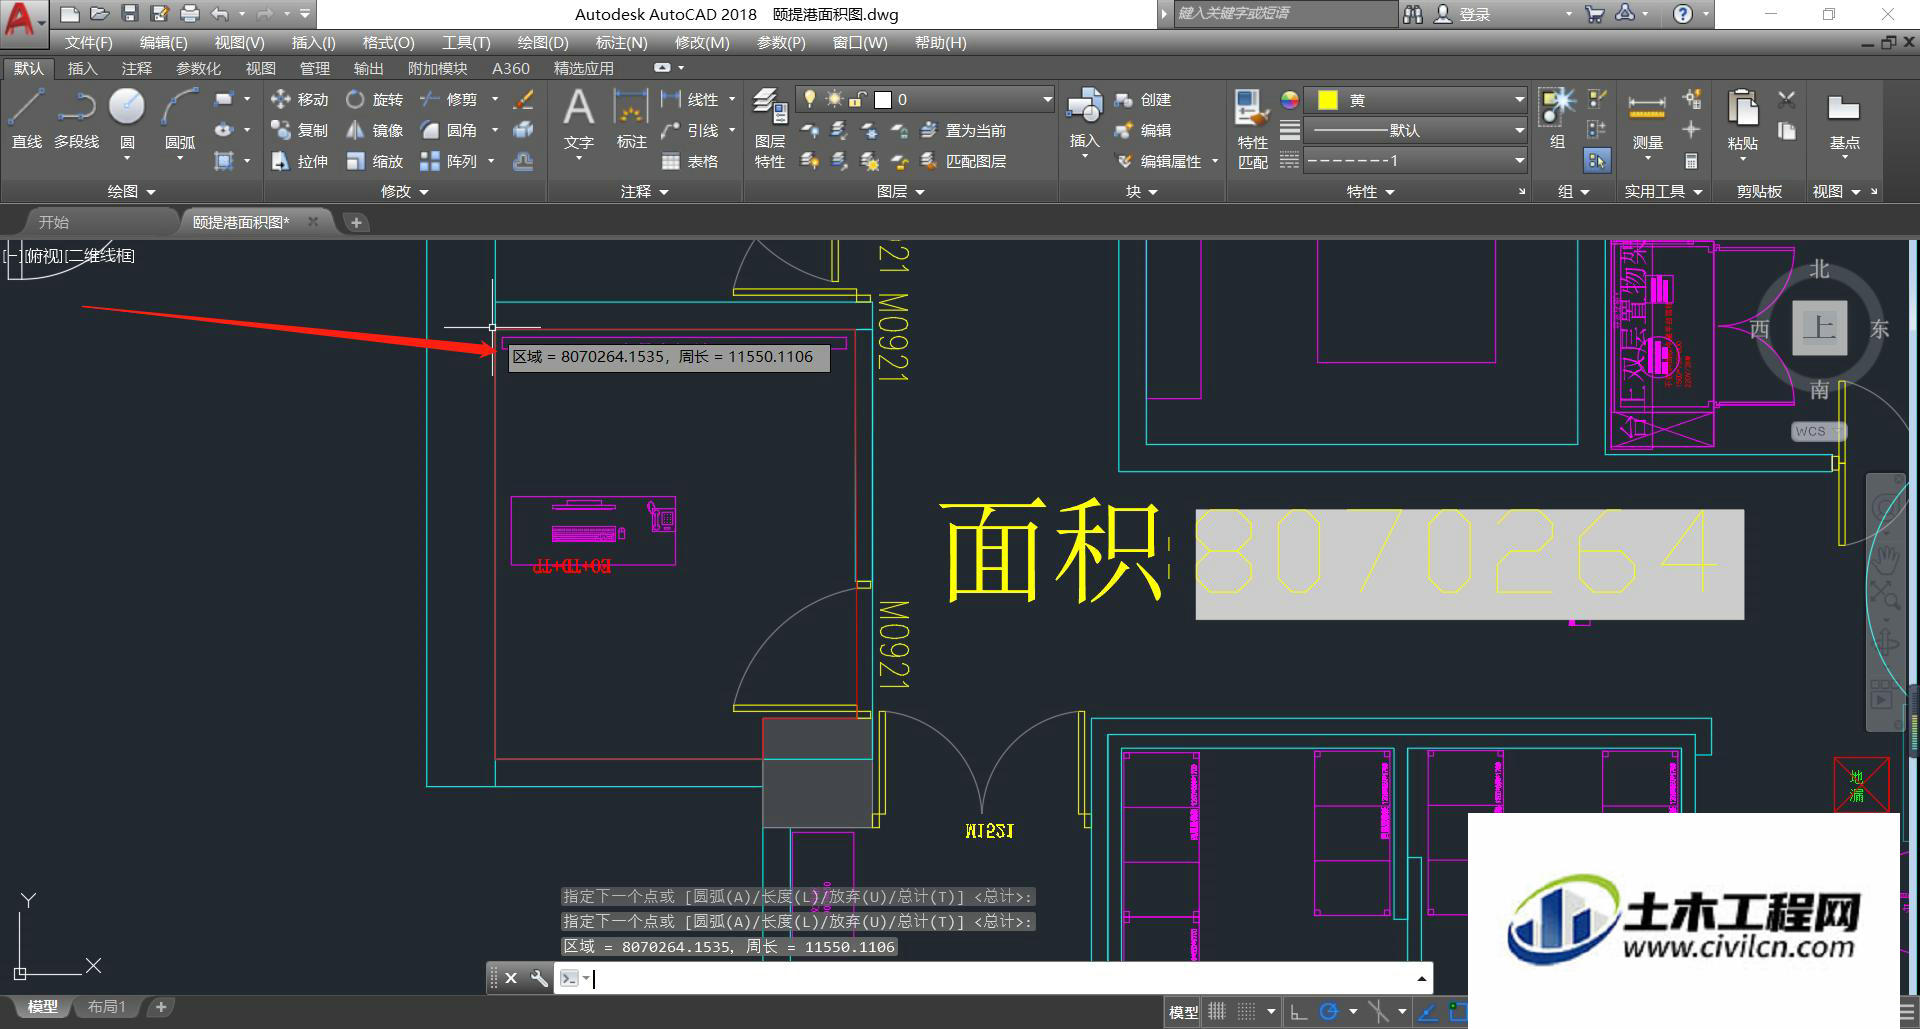Open the lineweight dropdown showing 默认
The image size is (1920, 1029).
pos(1417,130)
